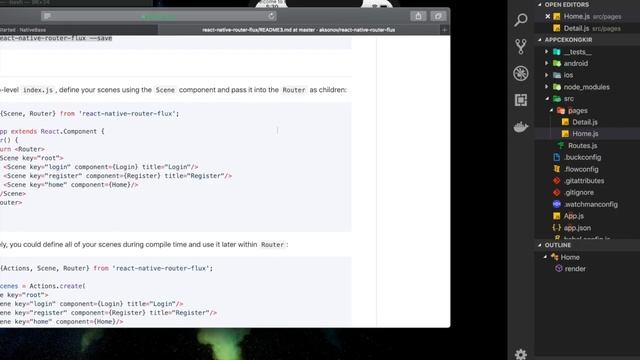Click the 'Scene' inline code in paragraph
Screen dimensions: 640x360
click(165, 90)
